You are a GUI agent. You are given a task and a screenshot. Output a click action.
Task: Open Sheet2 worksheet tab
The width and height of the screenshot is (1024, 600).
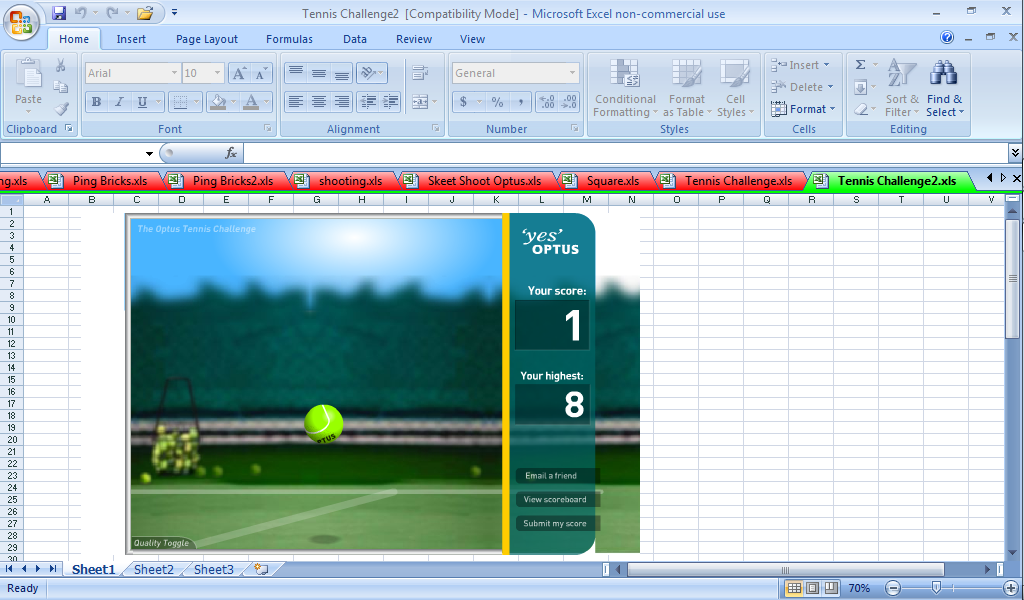coord(153,569)
